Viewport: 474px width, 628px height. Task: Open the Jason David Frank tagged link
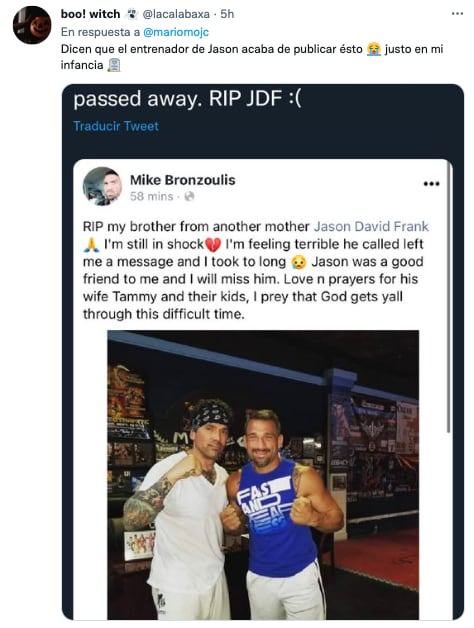coord(371,226)
